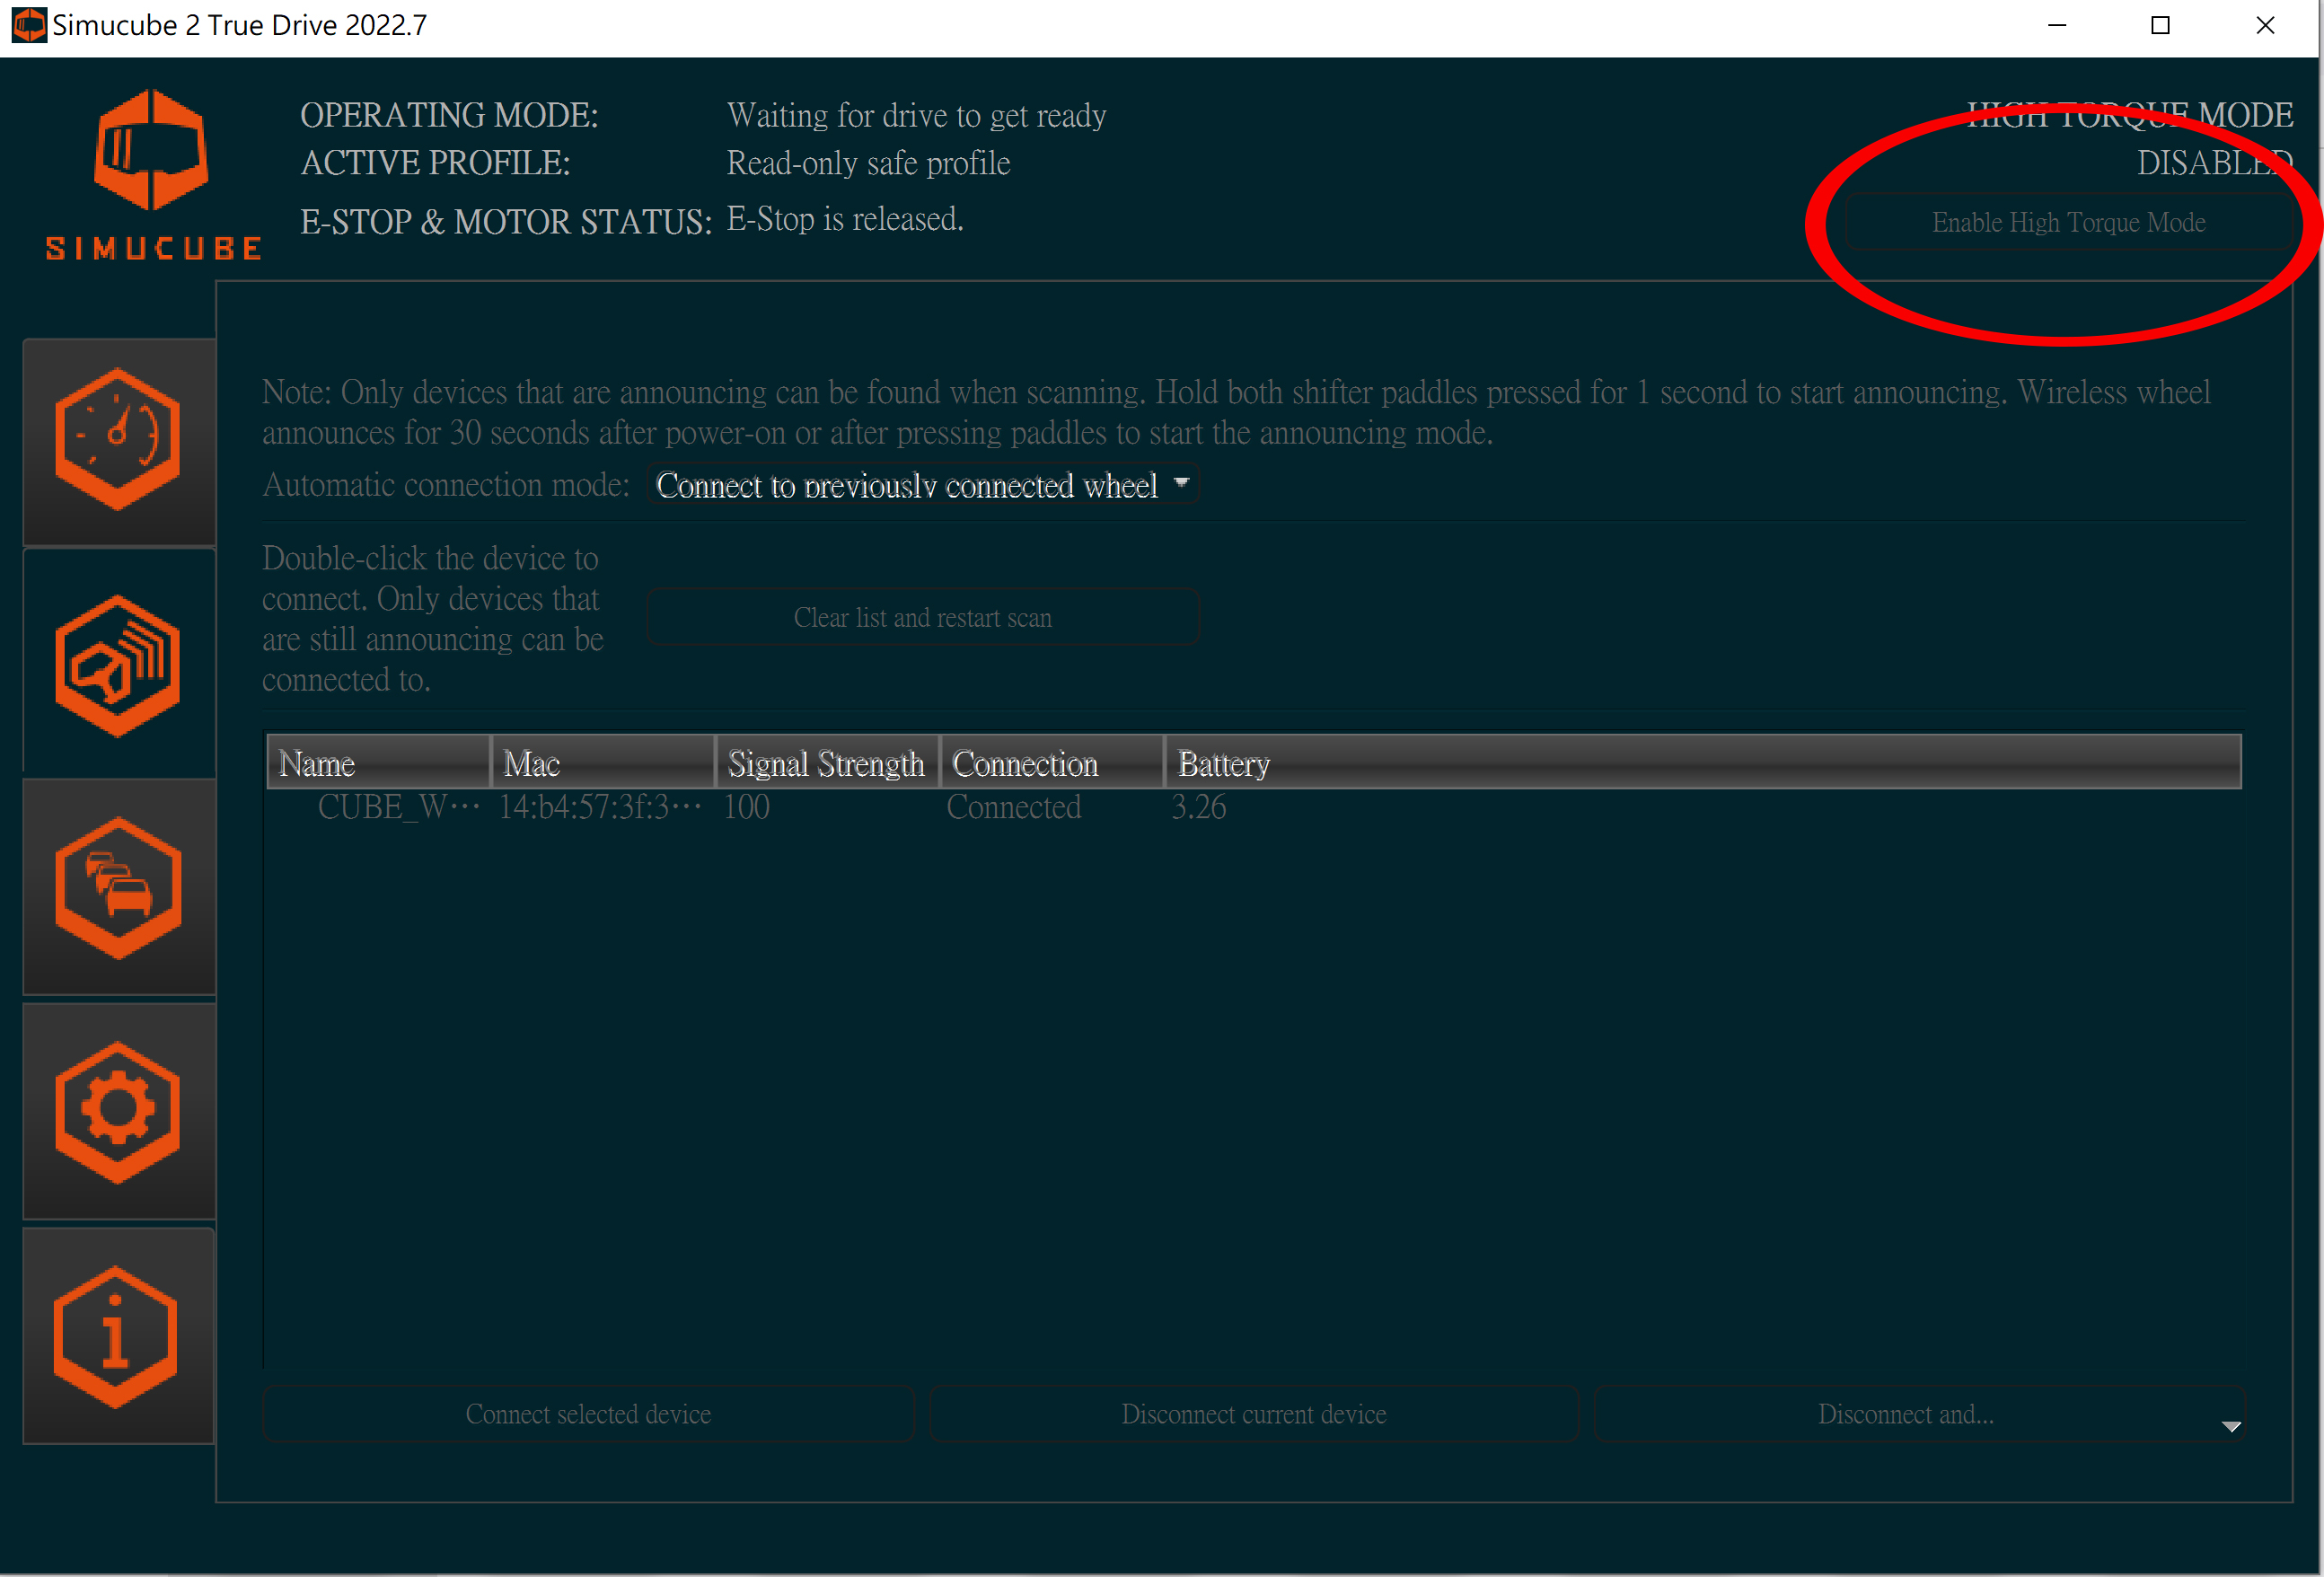The height and width of the screenshot is (1577, 2324).
Task: Sort the device list by Signal Strength
Action: [827, 763]
